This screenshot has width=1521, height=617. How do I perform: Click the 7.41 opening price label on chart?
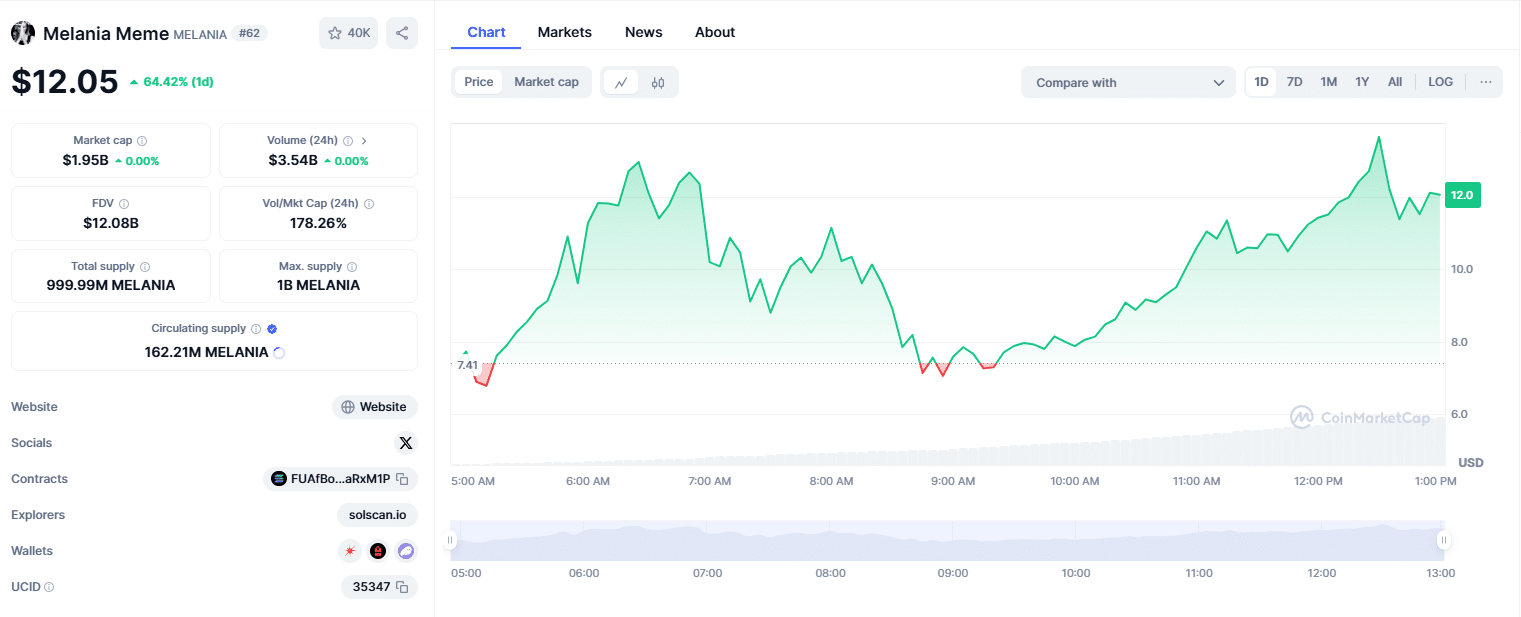coord(467,365)
